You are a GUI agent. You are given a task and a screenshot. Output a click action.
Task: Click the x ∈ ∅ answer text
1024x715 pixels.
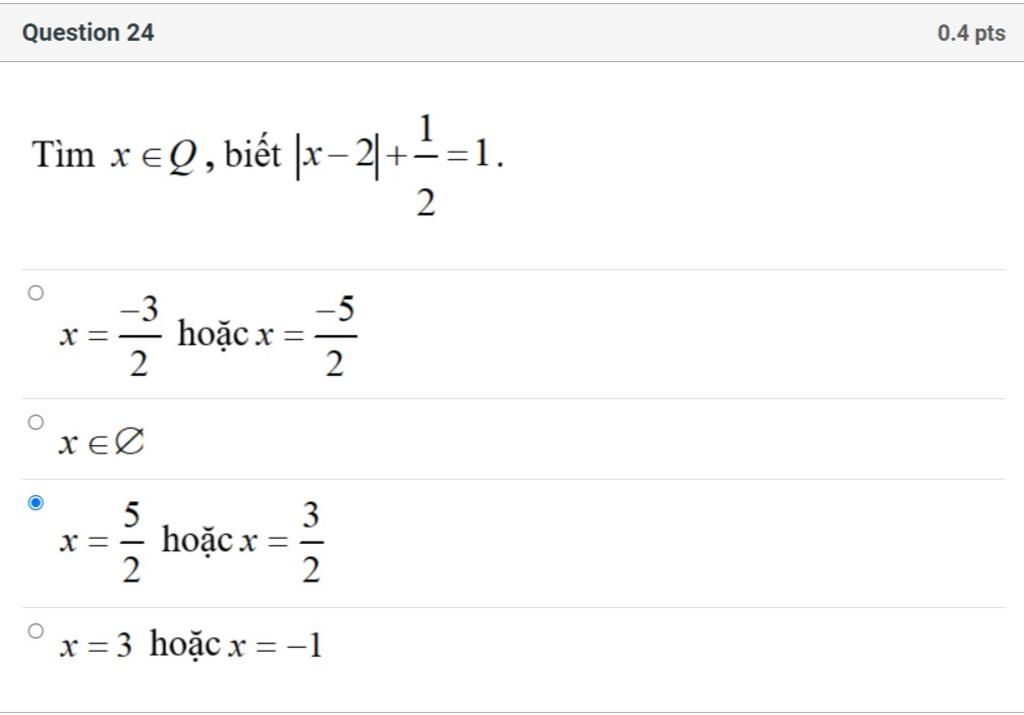coord(101,442)
